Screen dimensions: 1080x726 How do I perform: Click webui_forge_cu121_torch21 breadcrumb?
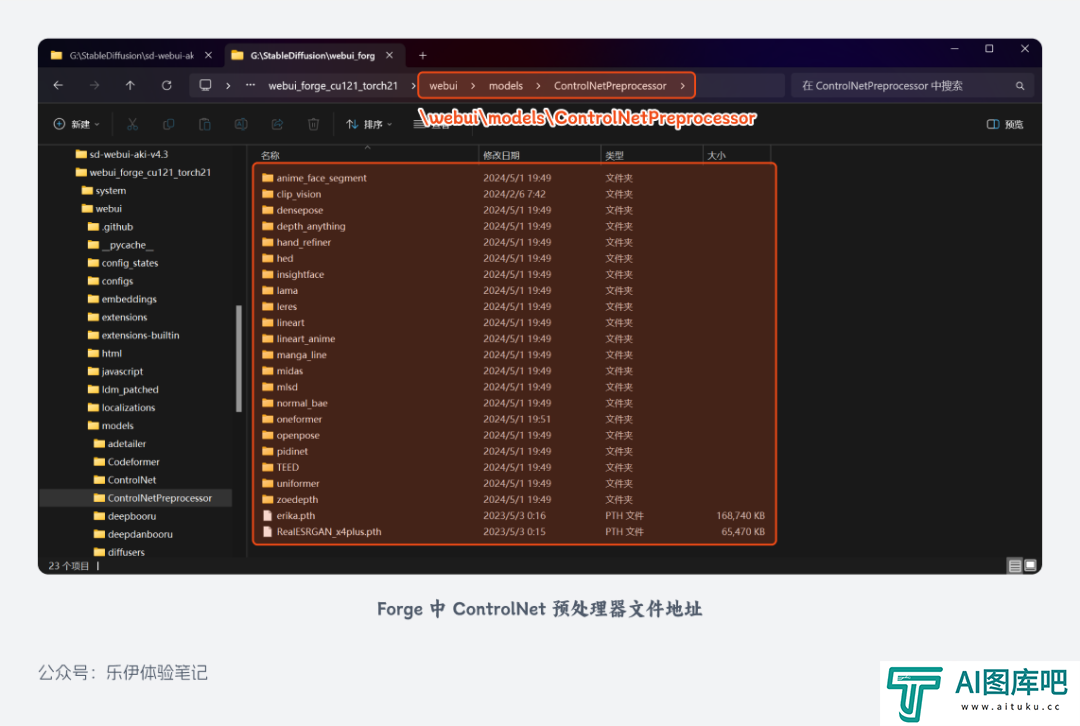coord(333,86)
